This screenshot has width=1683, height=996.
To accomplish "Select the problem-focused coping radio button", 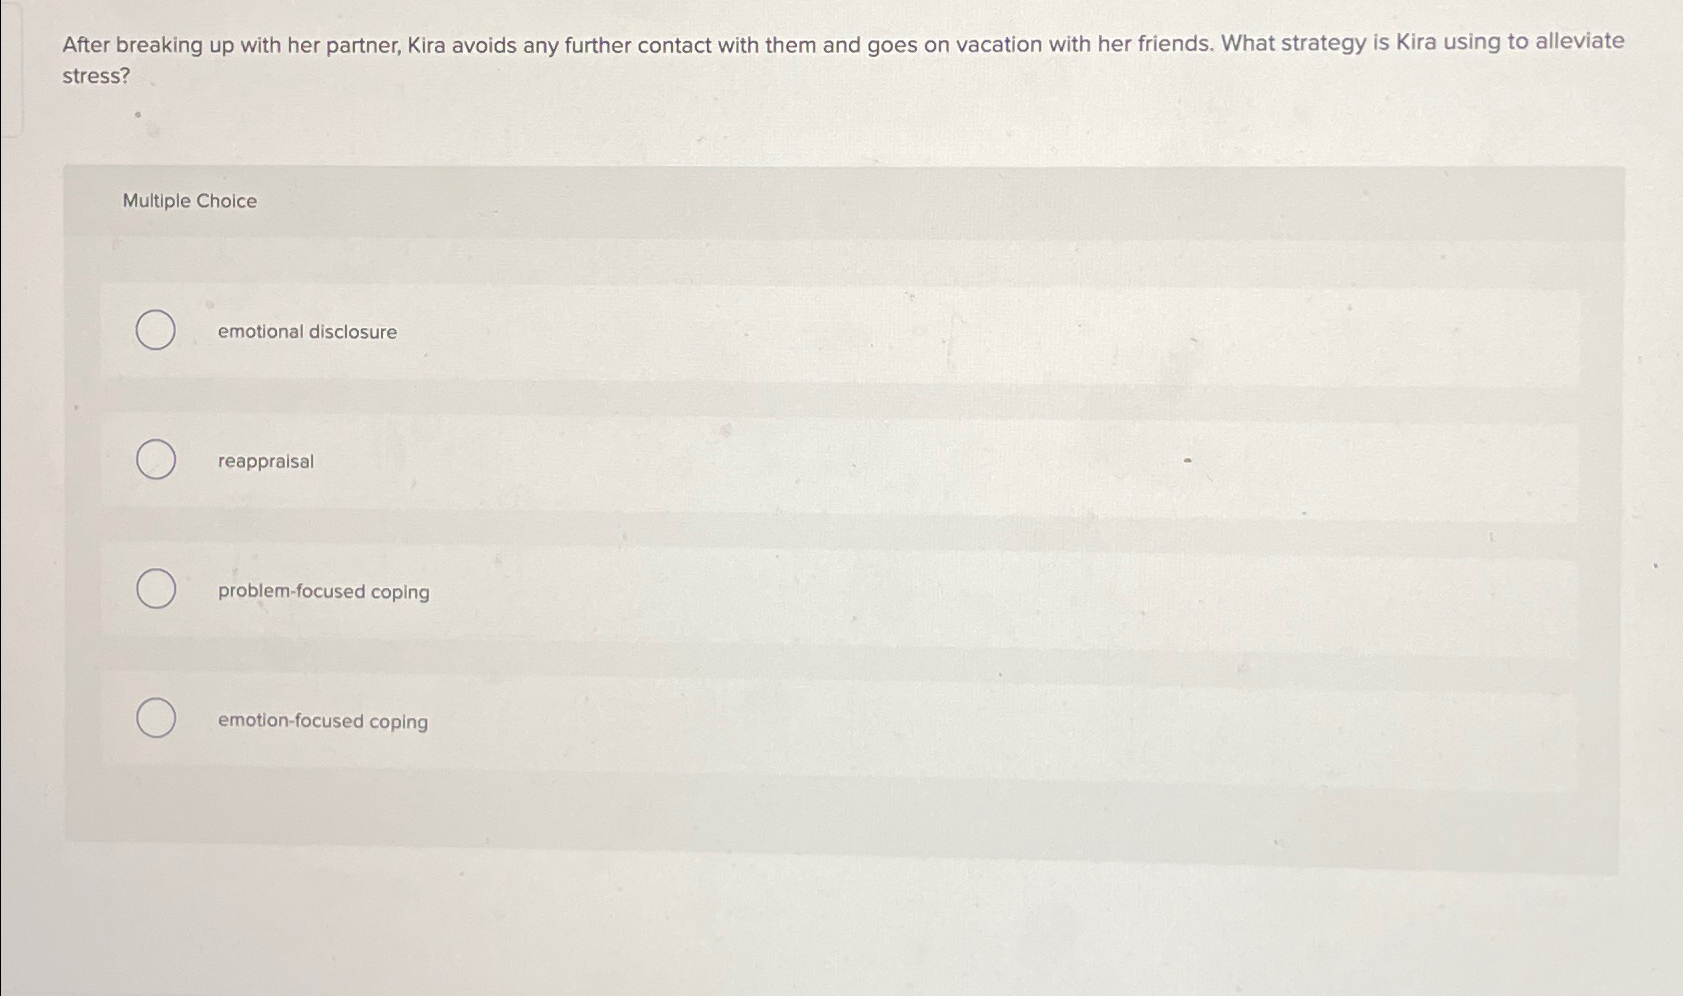I will tap(155, 590).
